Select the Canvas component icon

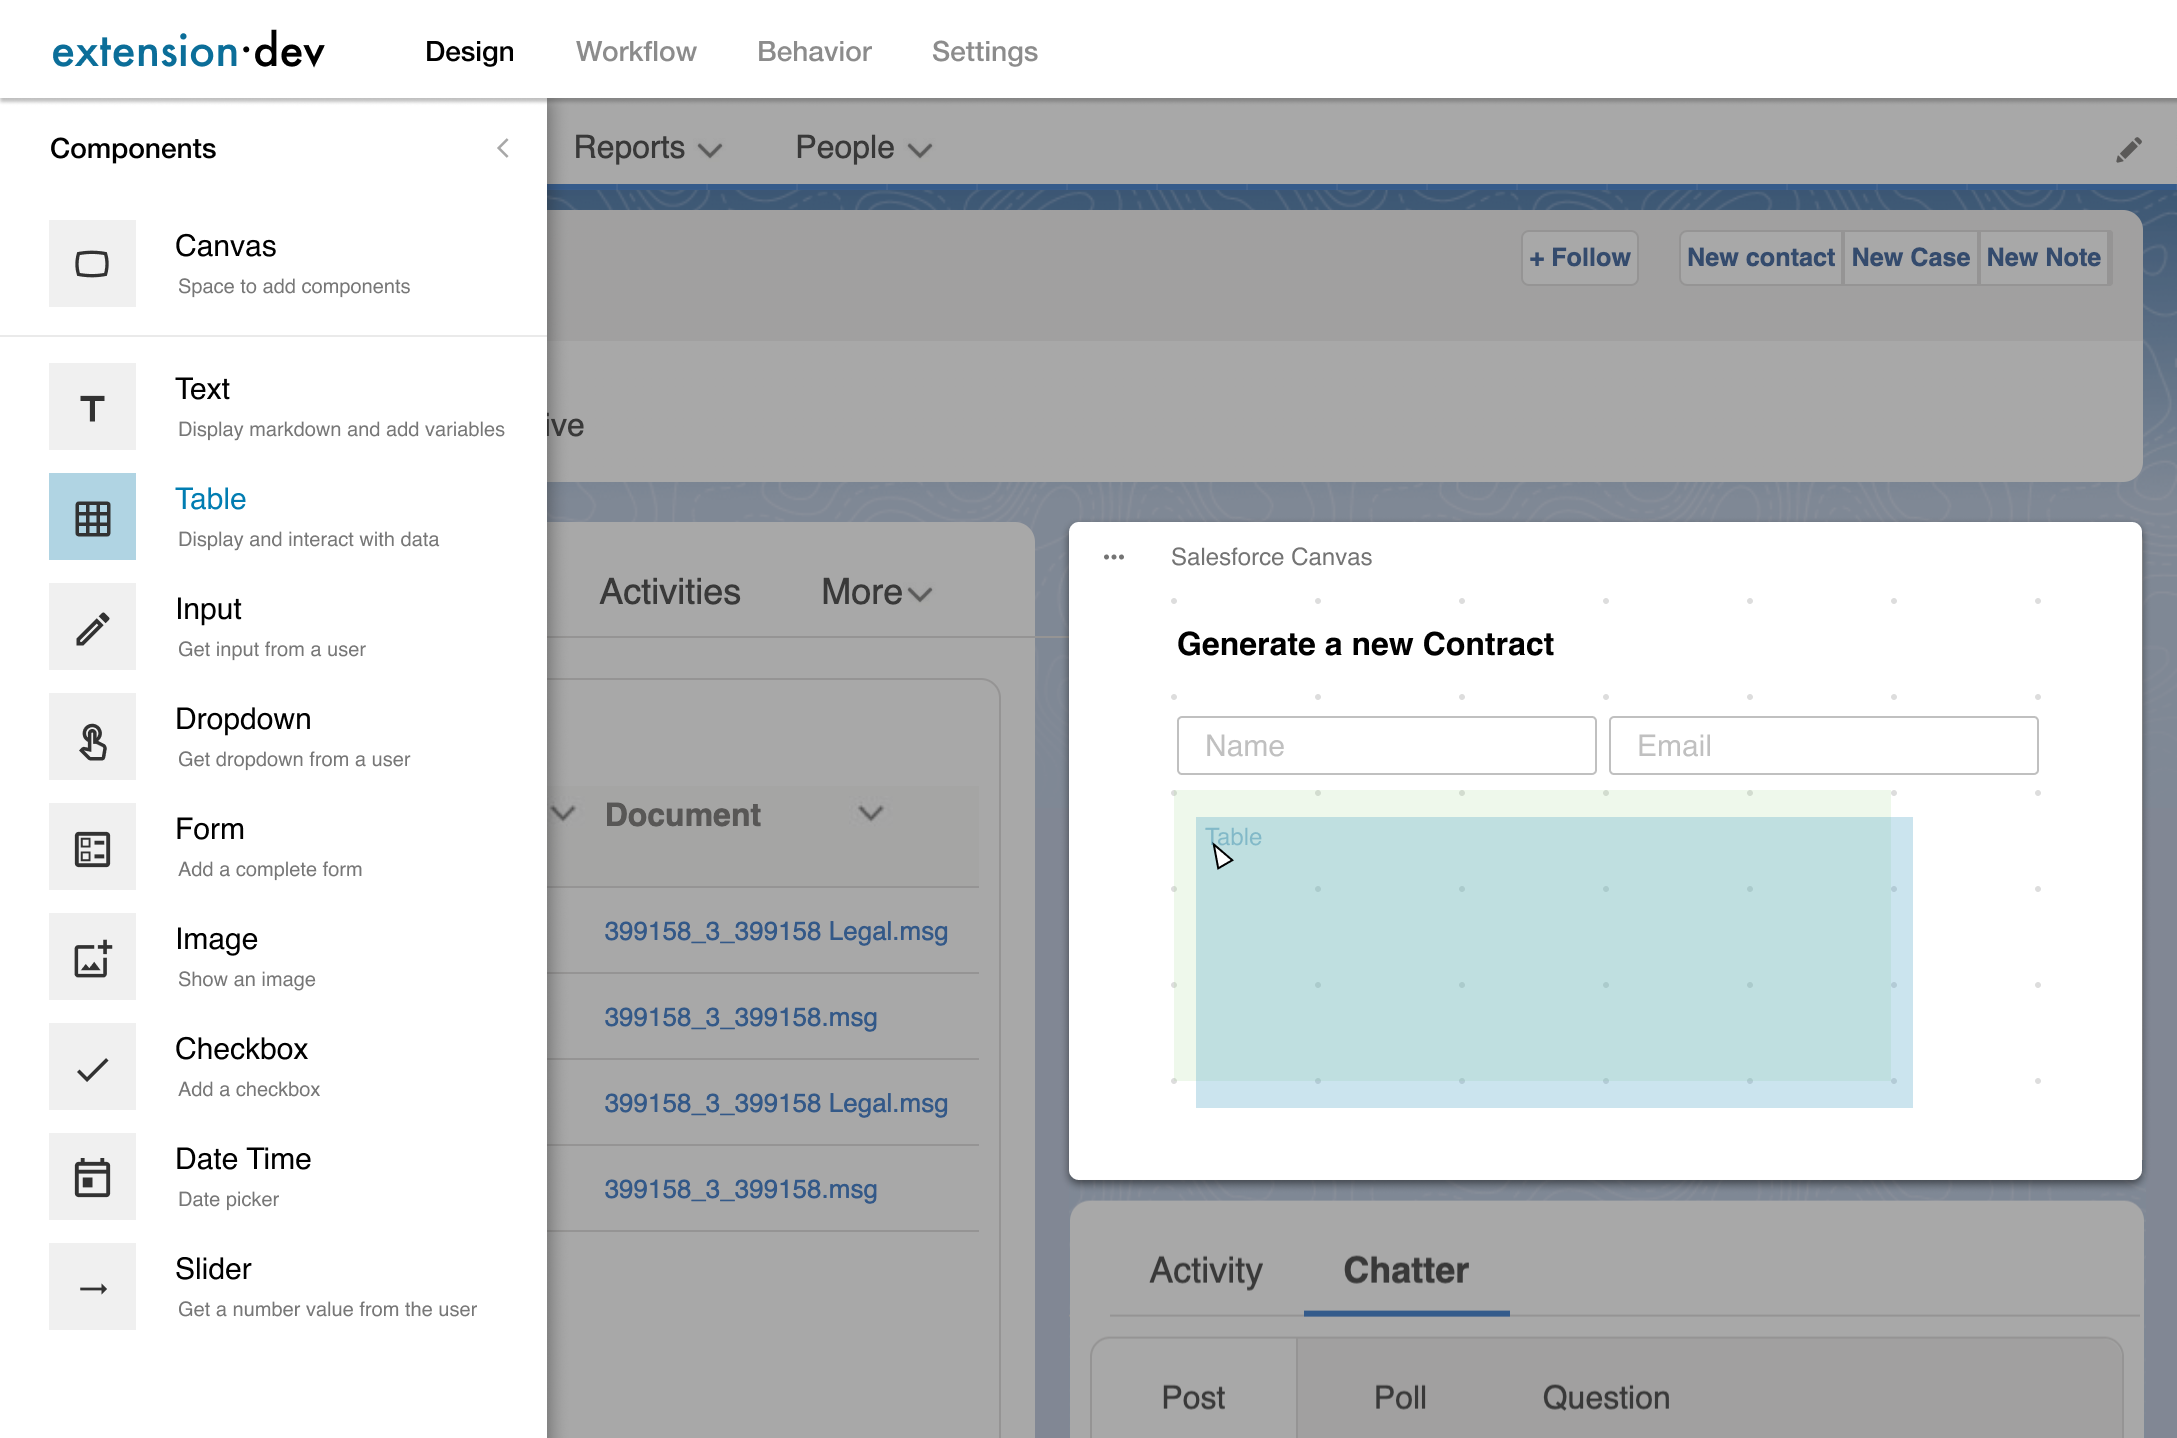point(91,263)
